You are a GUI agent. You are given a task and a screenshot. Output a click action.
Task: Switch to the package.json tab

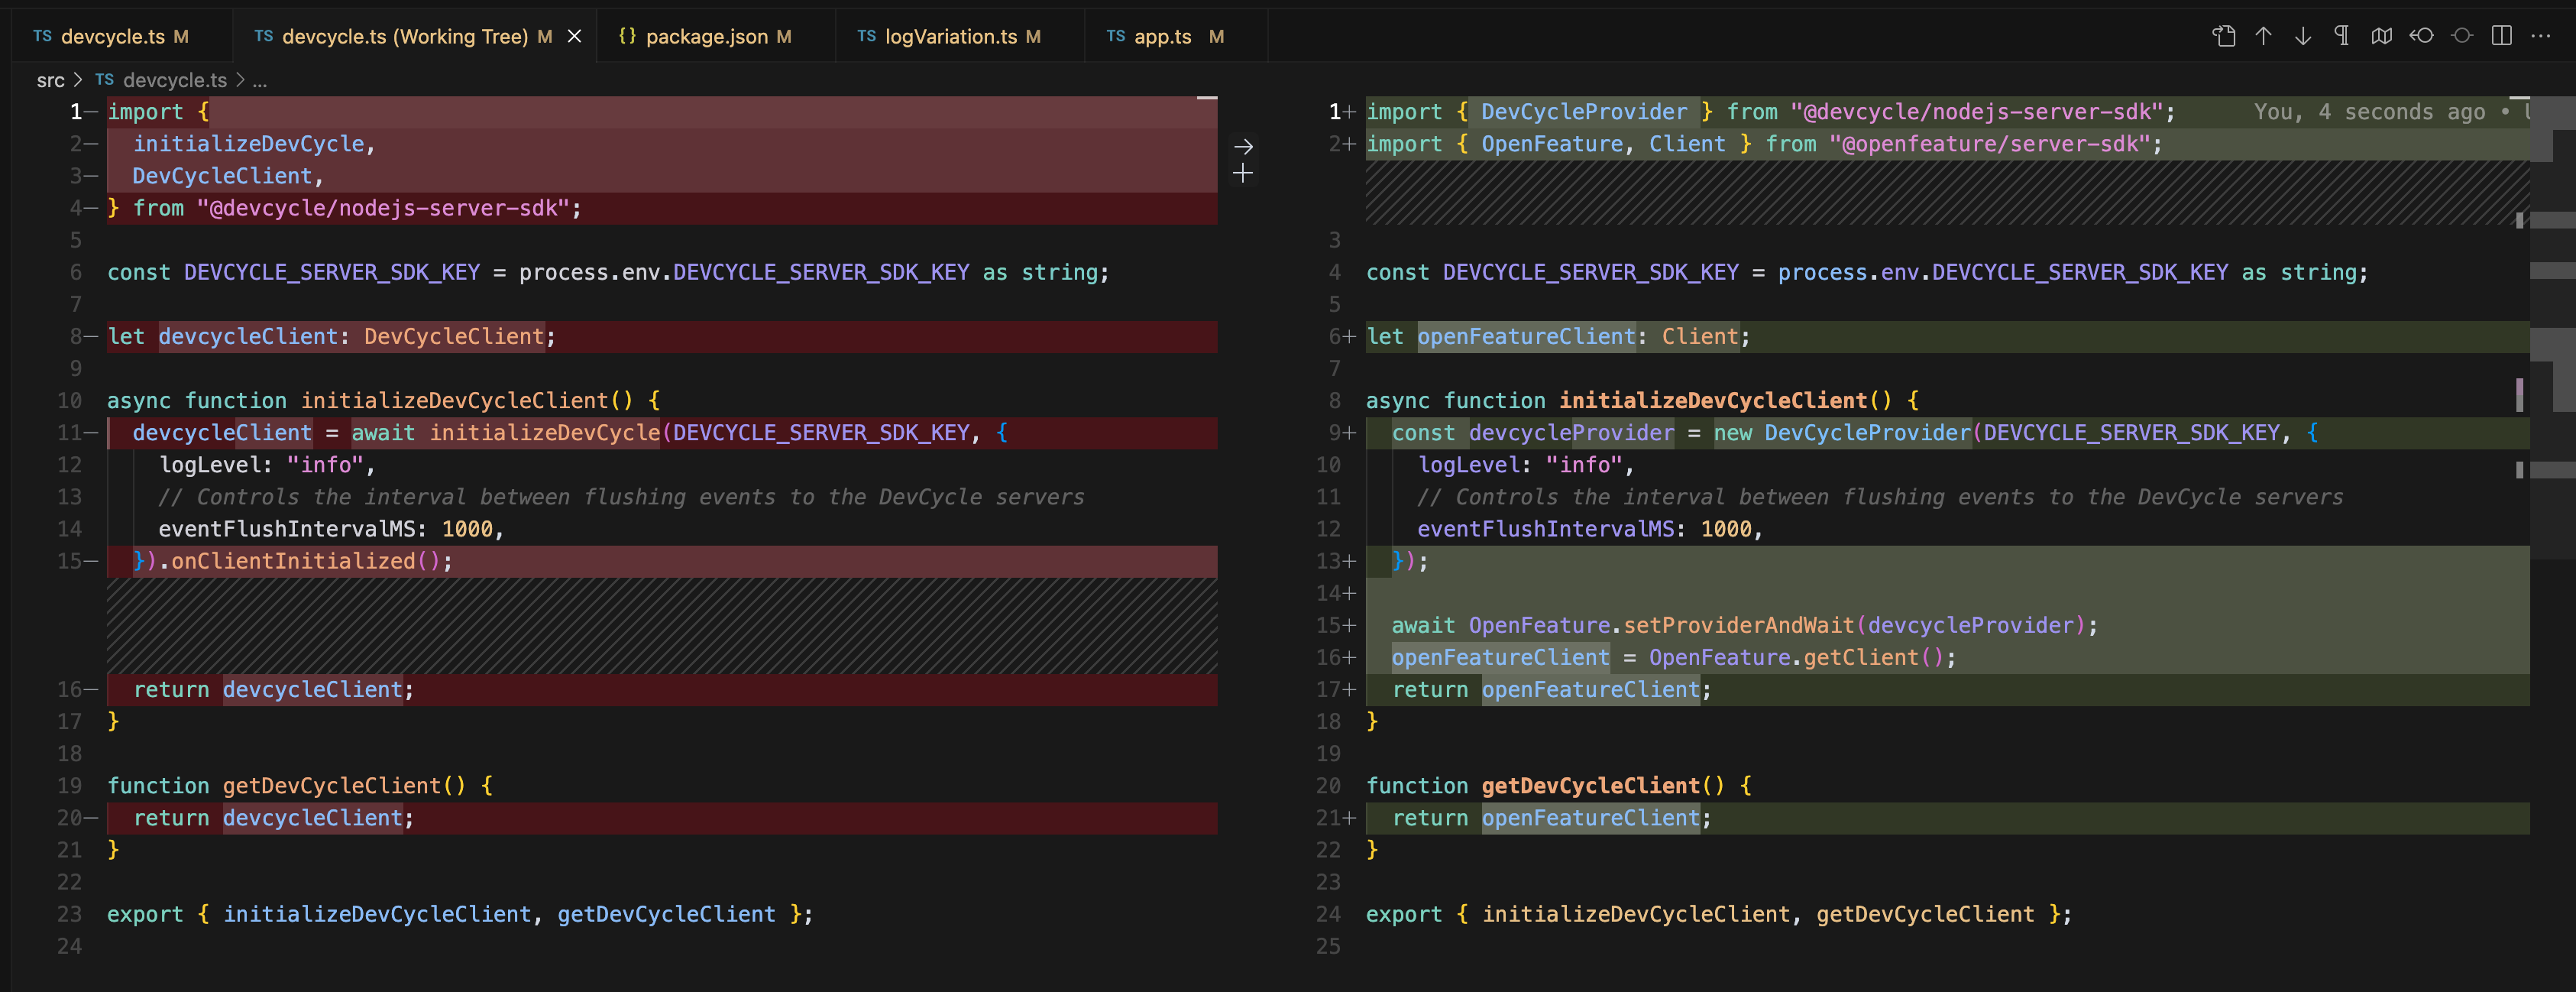pyautogui.click(x=706, y=36)
